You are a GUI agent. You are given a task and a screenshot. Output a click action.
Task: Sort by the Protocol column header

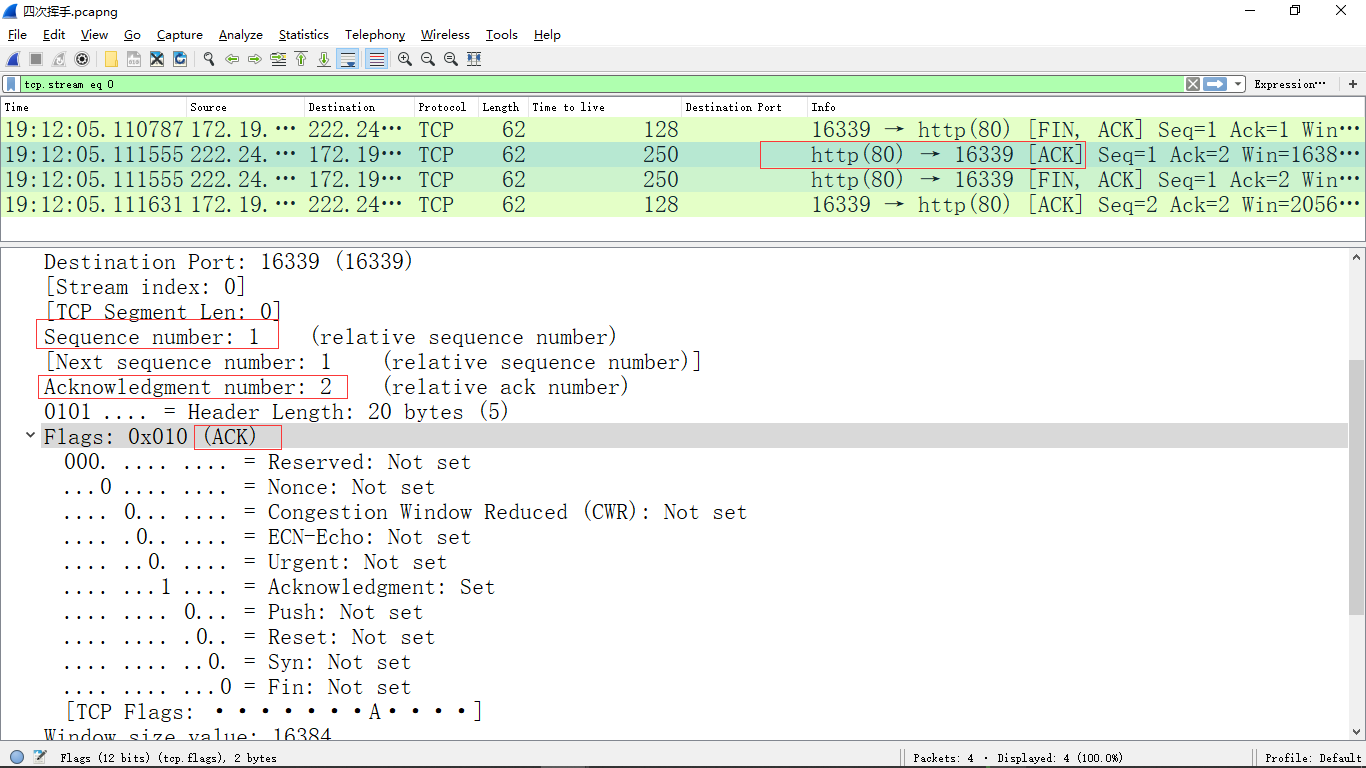447,107
